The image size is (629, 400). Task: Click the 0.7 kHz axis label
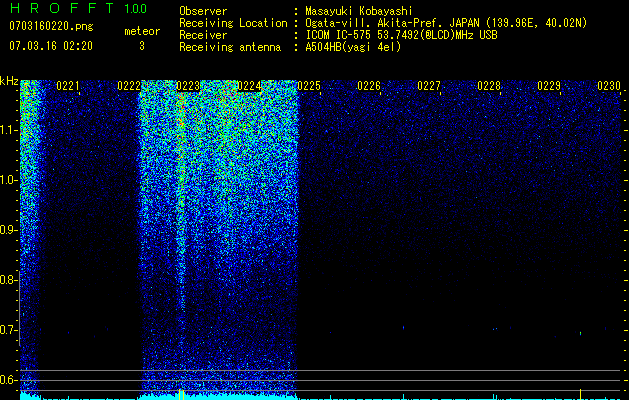pos(9,330)
